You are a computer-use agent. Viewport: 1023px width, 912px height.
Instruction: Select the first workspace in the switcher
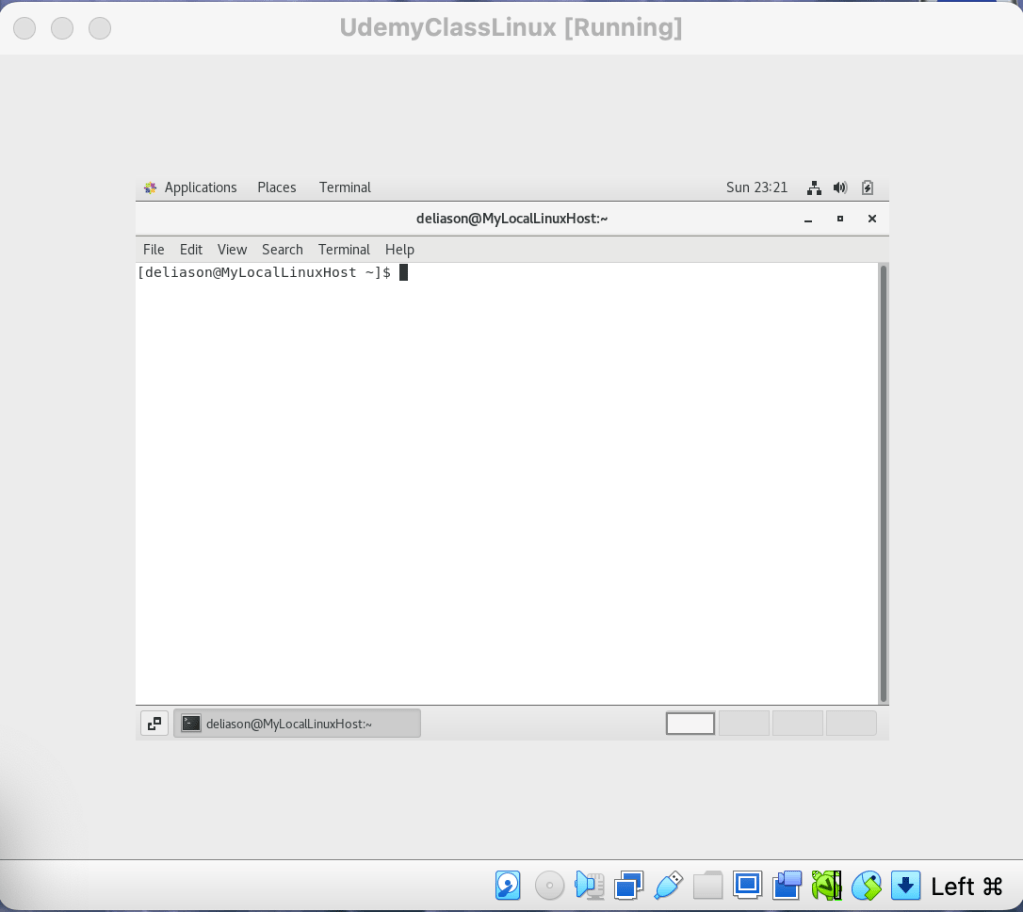[690, 723]
